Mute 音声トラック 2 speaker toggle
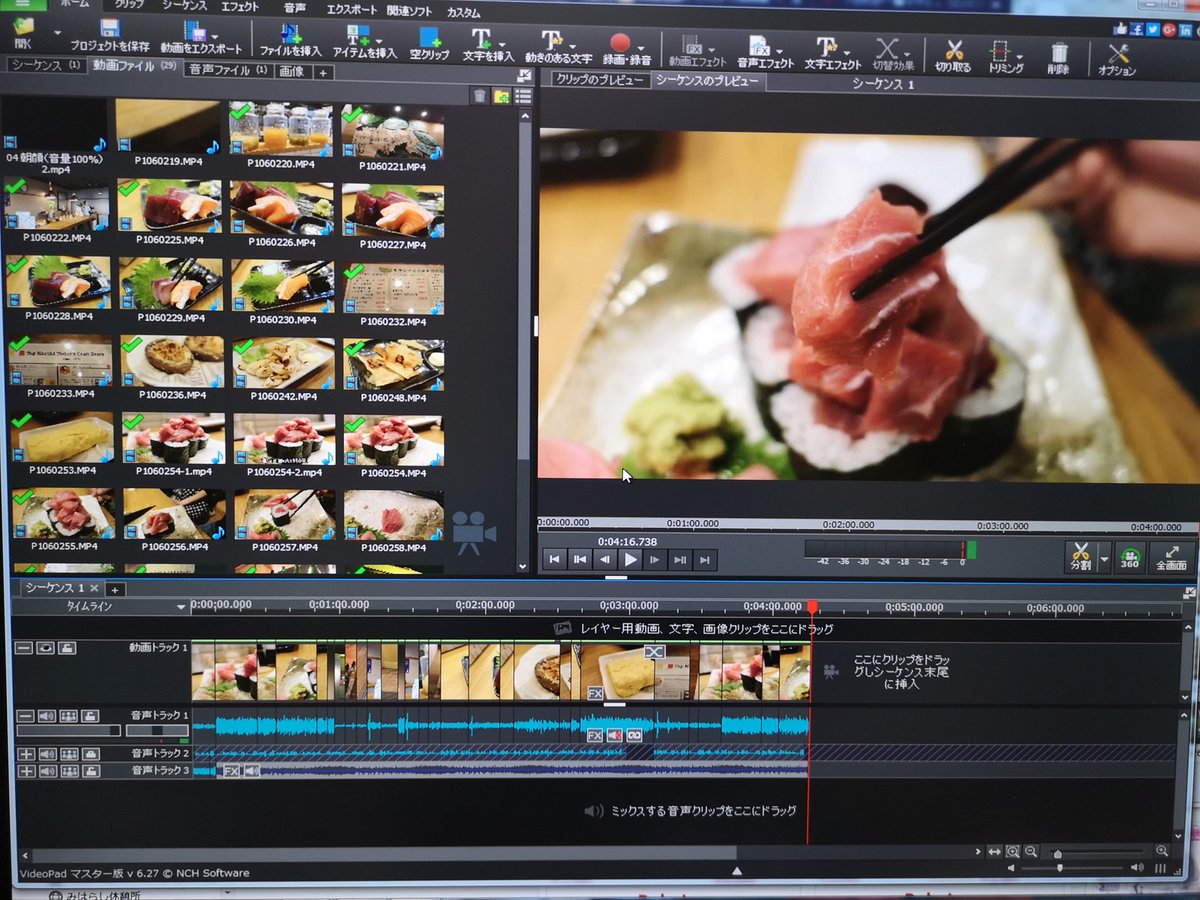 pos(47,753)
